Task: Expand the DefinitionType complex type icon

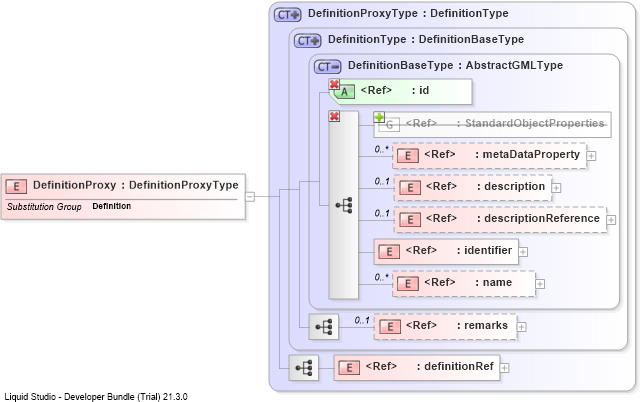Action: [x=307, y=40]
